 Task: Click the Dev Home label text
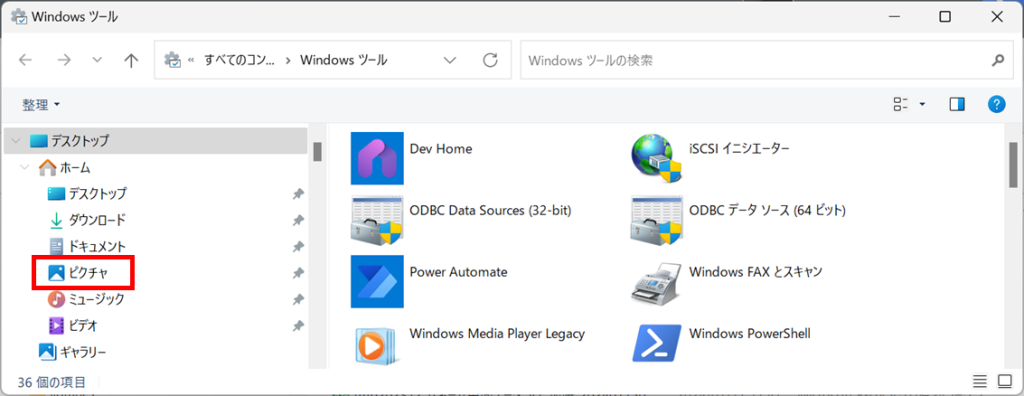(441, 149)
